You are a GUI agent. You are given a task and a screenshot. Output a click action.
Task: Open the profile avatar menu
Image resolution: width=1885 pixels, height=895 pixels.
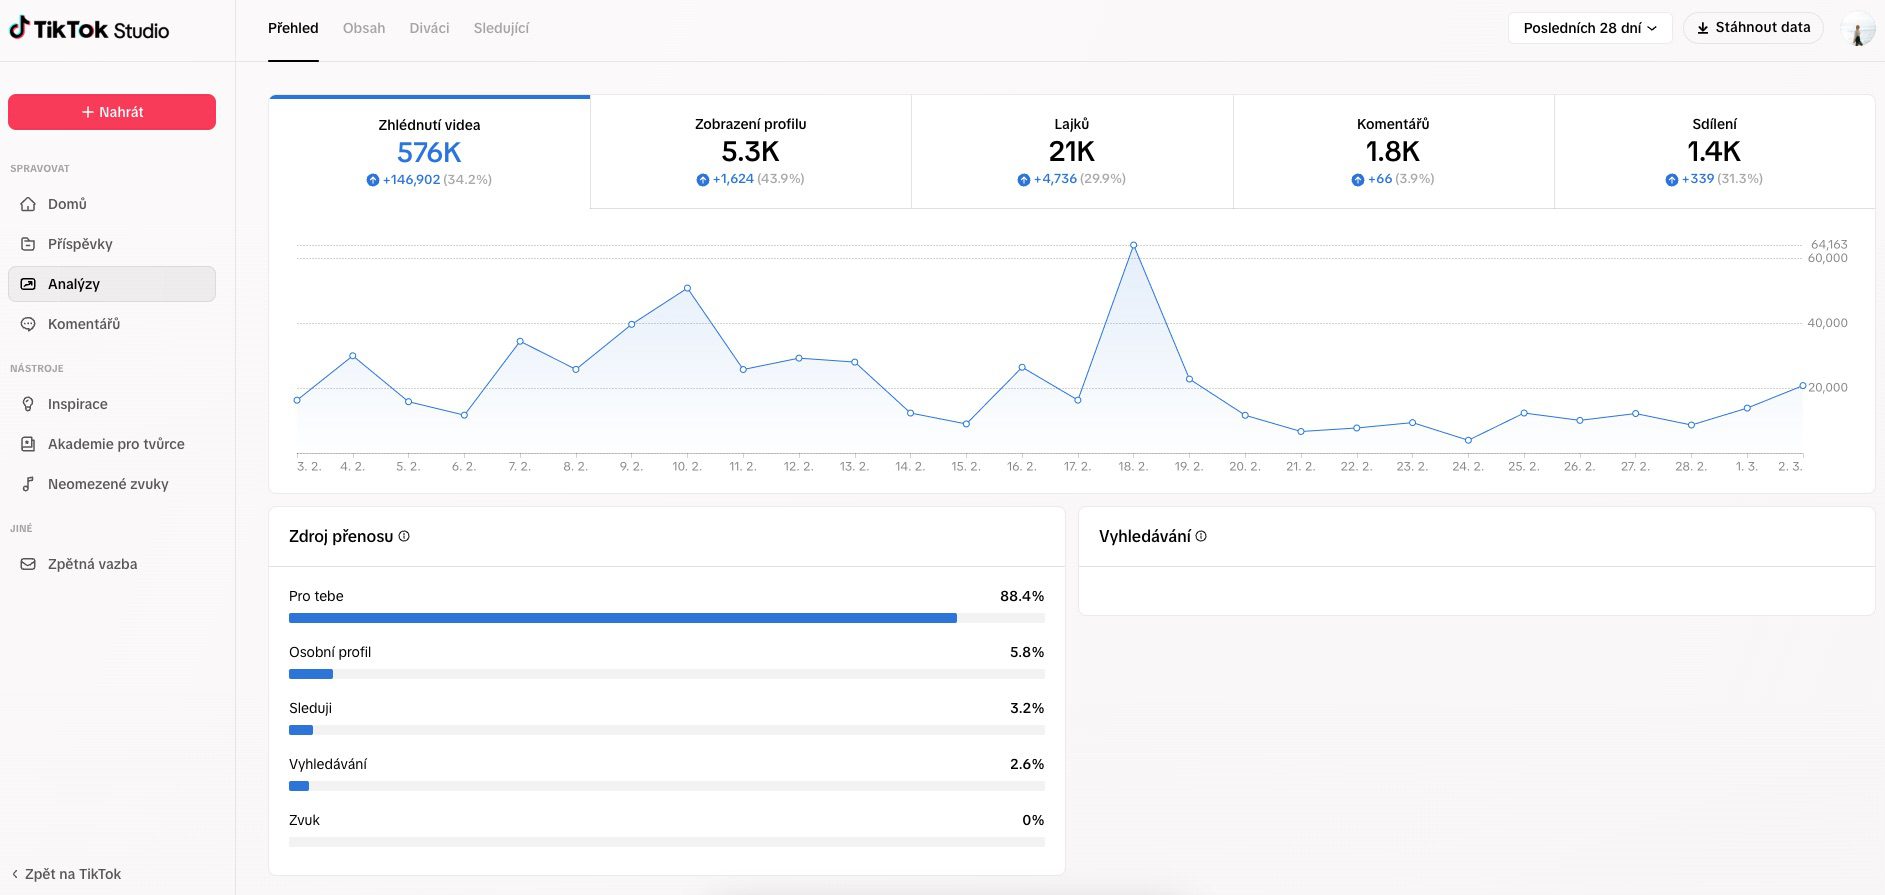[x=1857, y=29]
